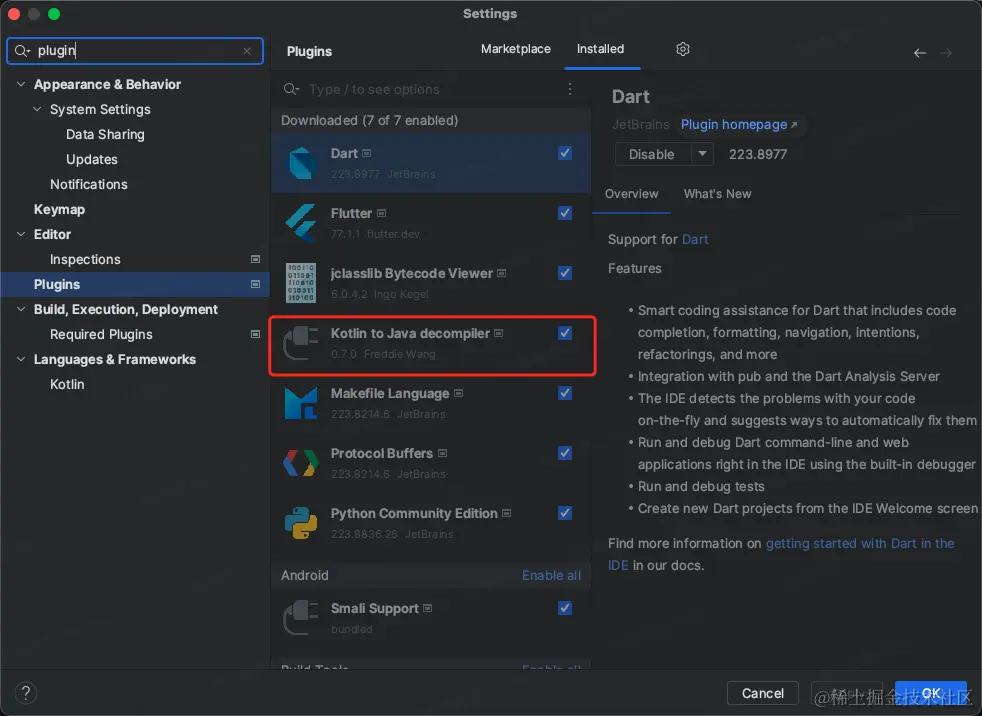Click bundled marker icon beside Dart name

click(367, 153)
